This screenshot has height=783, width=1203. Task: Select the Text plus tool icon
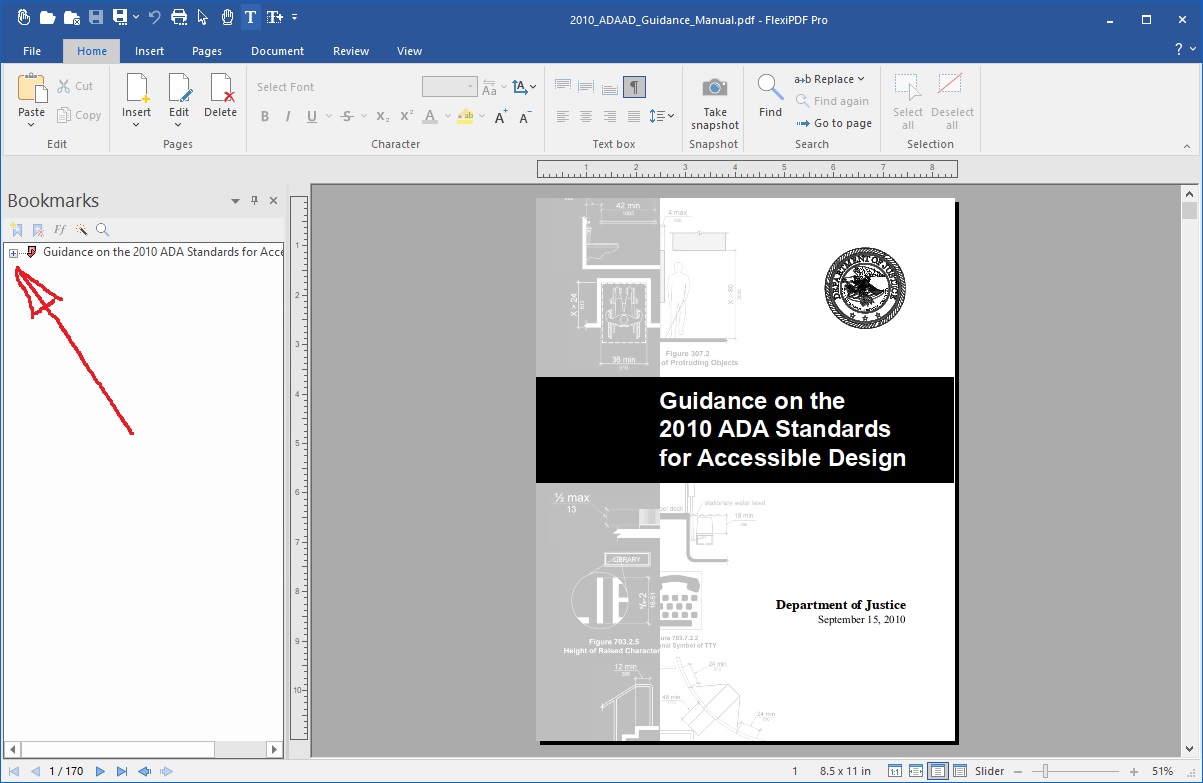(x=274, y=17)
